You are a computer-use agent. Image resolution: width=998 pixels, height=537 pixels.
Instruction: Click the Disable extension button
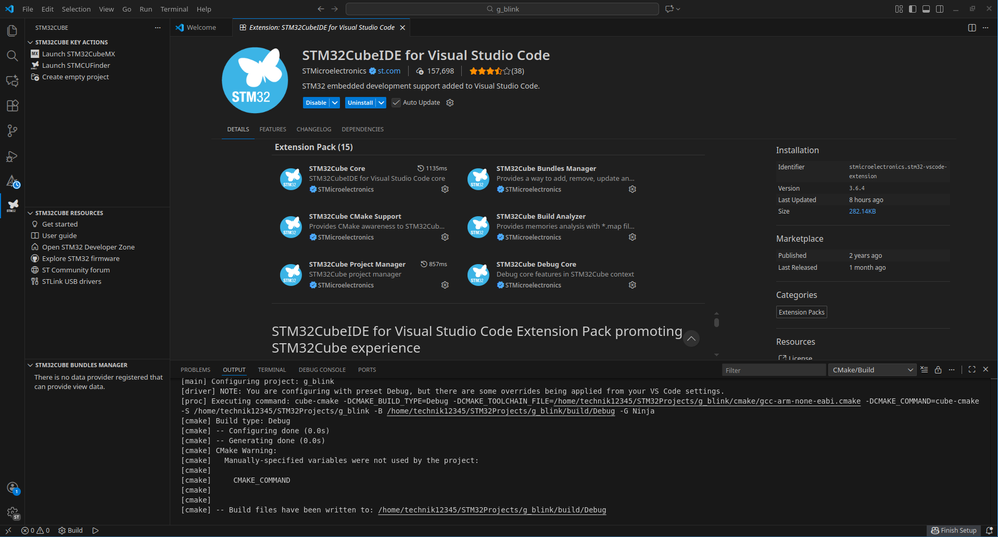pos(316,102)
